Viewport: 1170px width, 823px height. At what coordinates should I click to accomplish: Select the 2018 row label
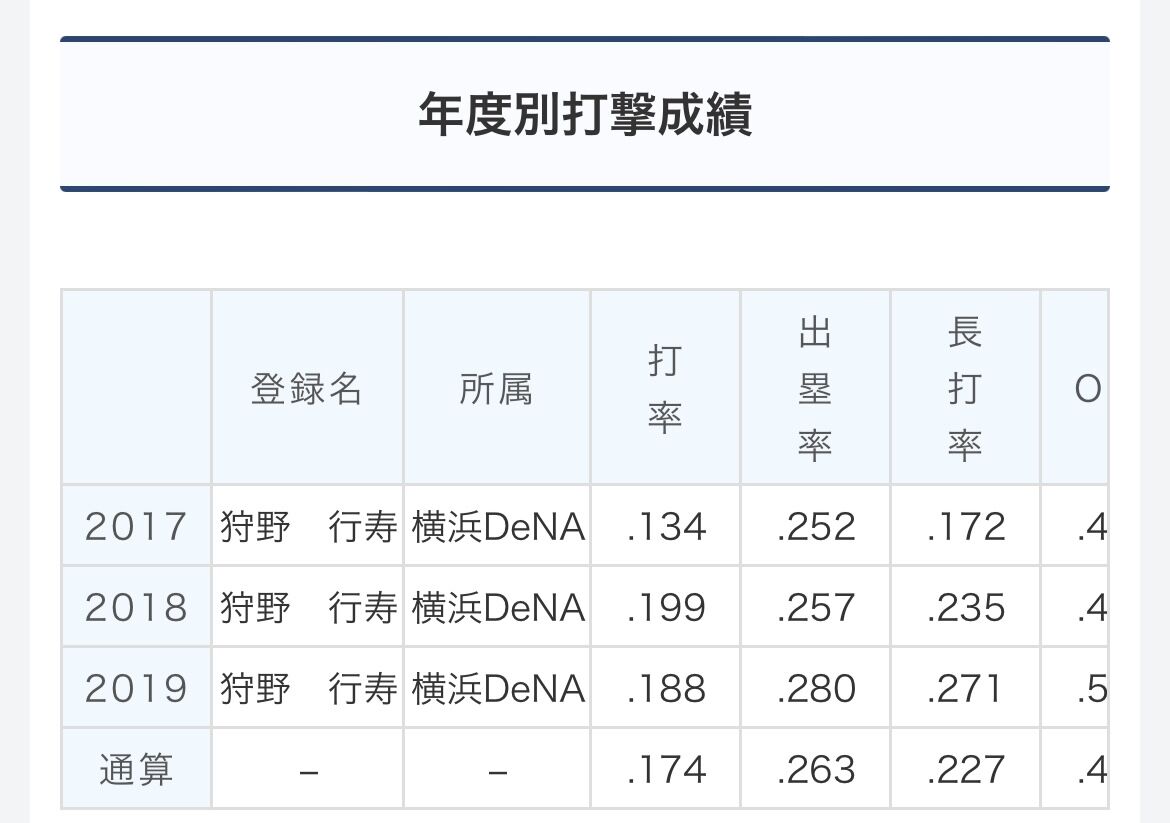coord(136,607)
